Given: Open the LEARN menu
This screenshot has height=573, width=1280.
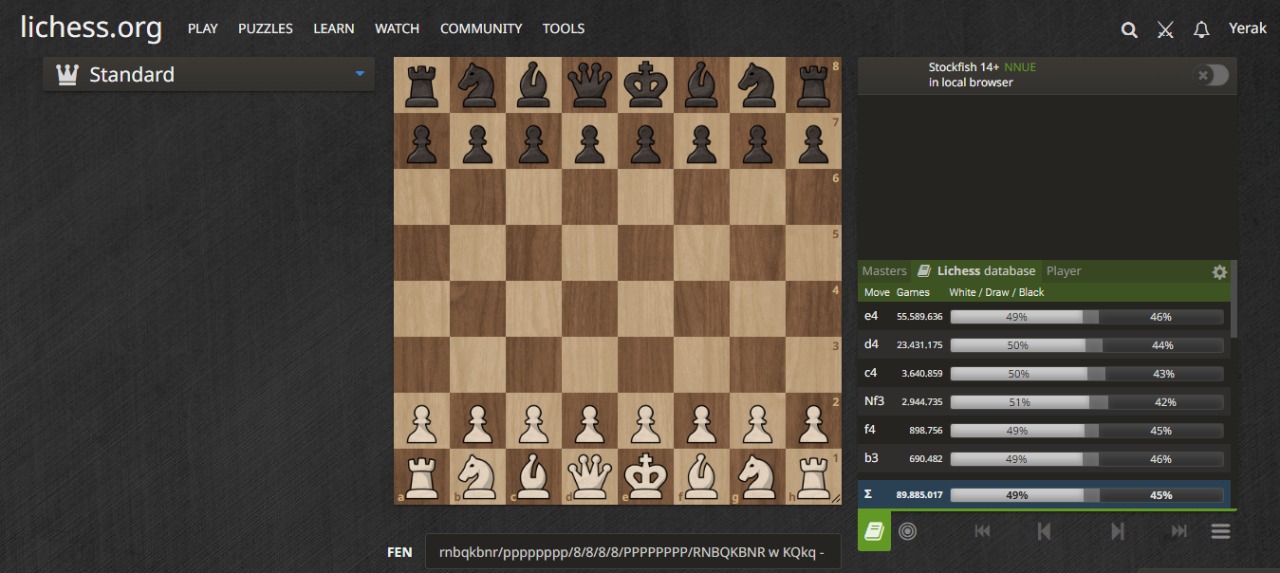Looking at the screenshot, I should coord(333,28).
